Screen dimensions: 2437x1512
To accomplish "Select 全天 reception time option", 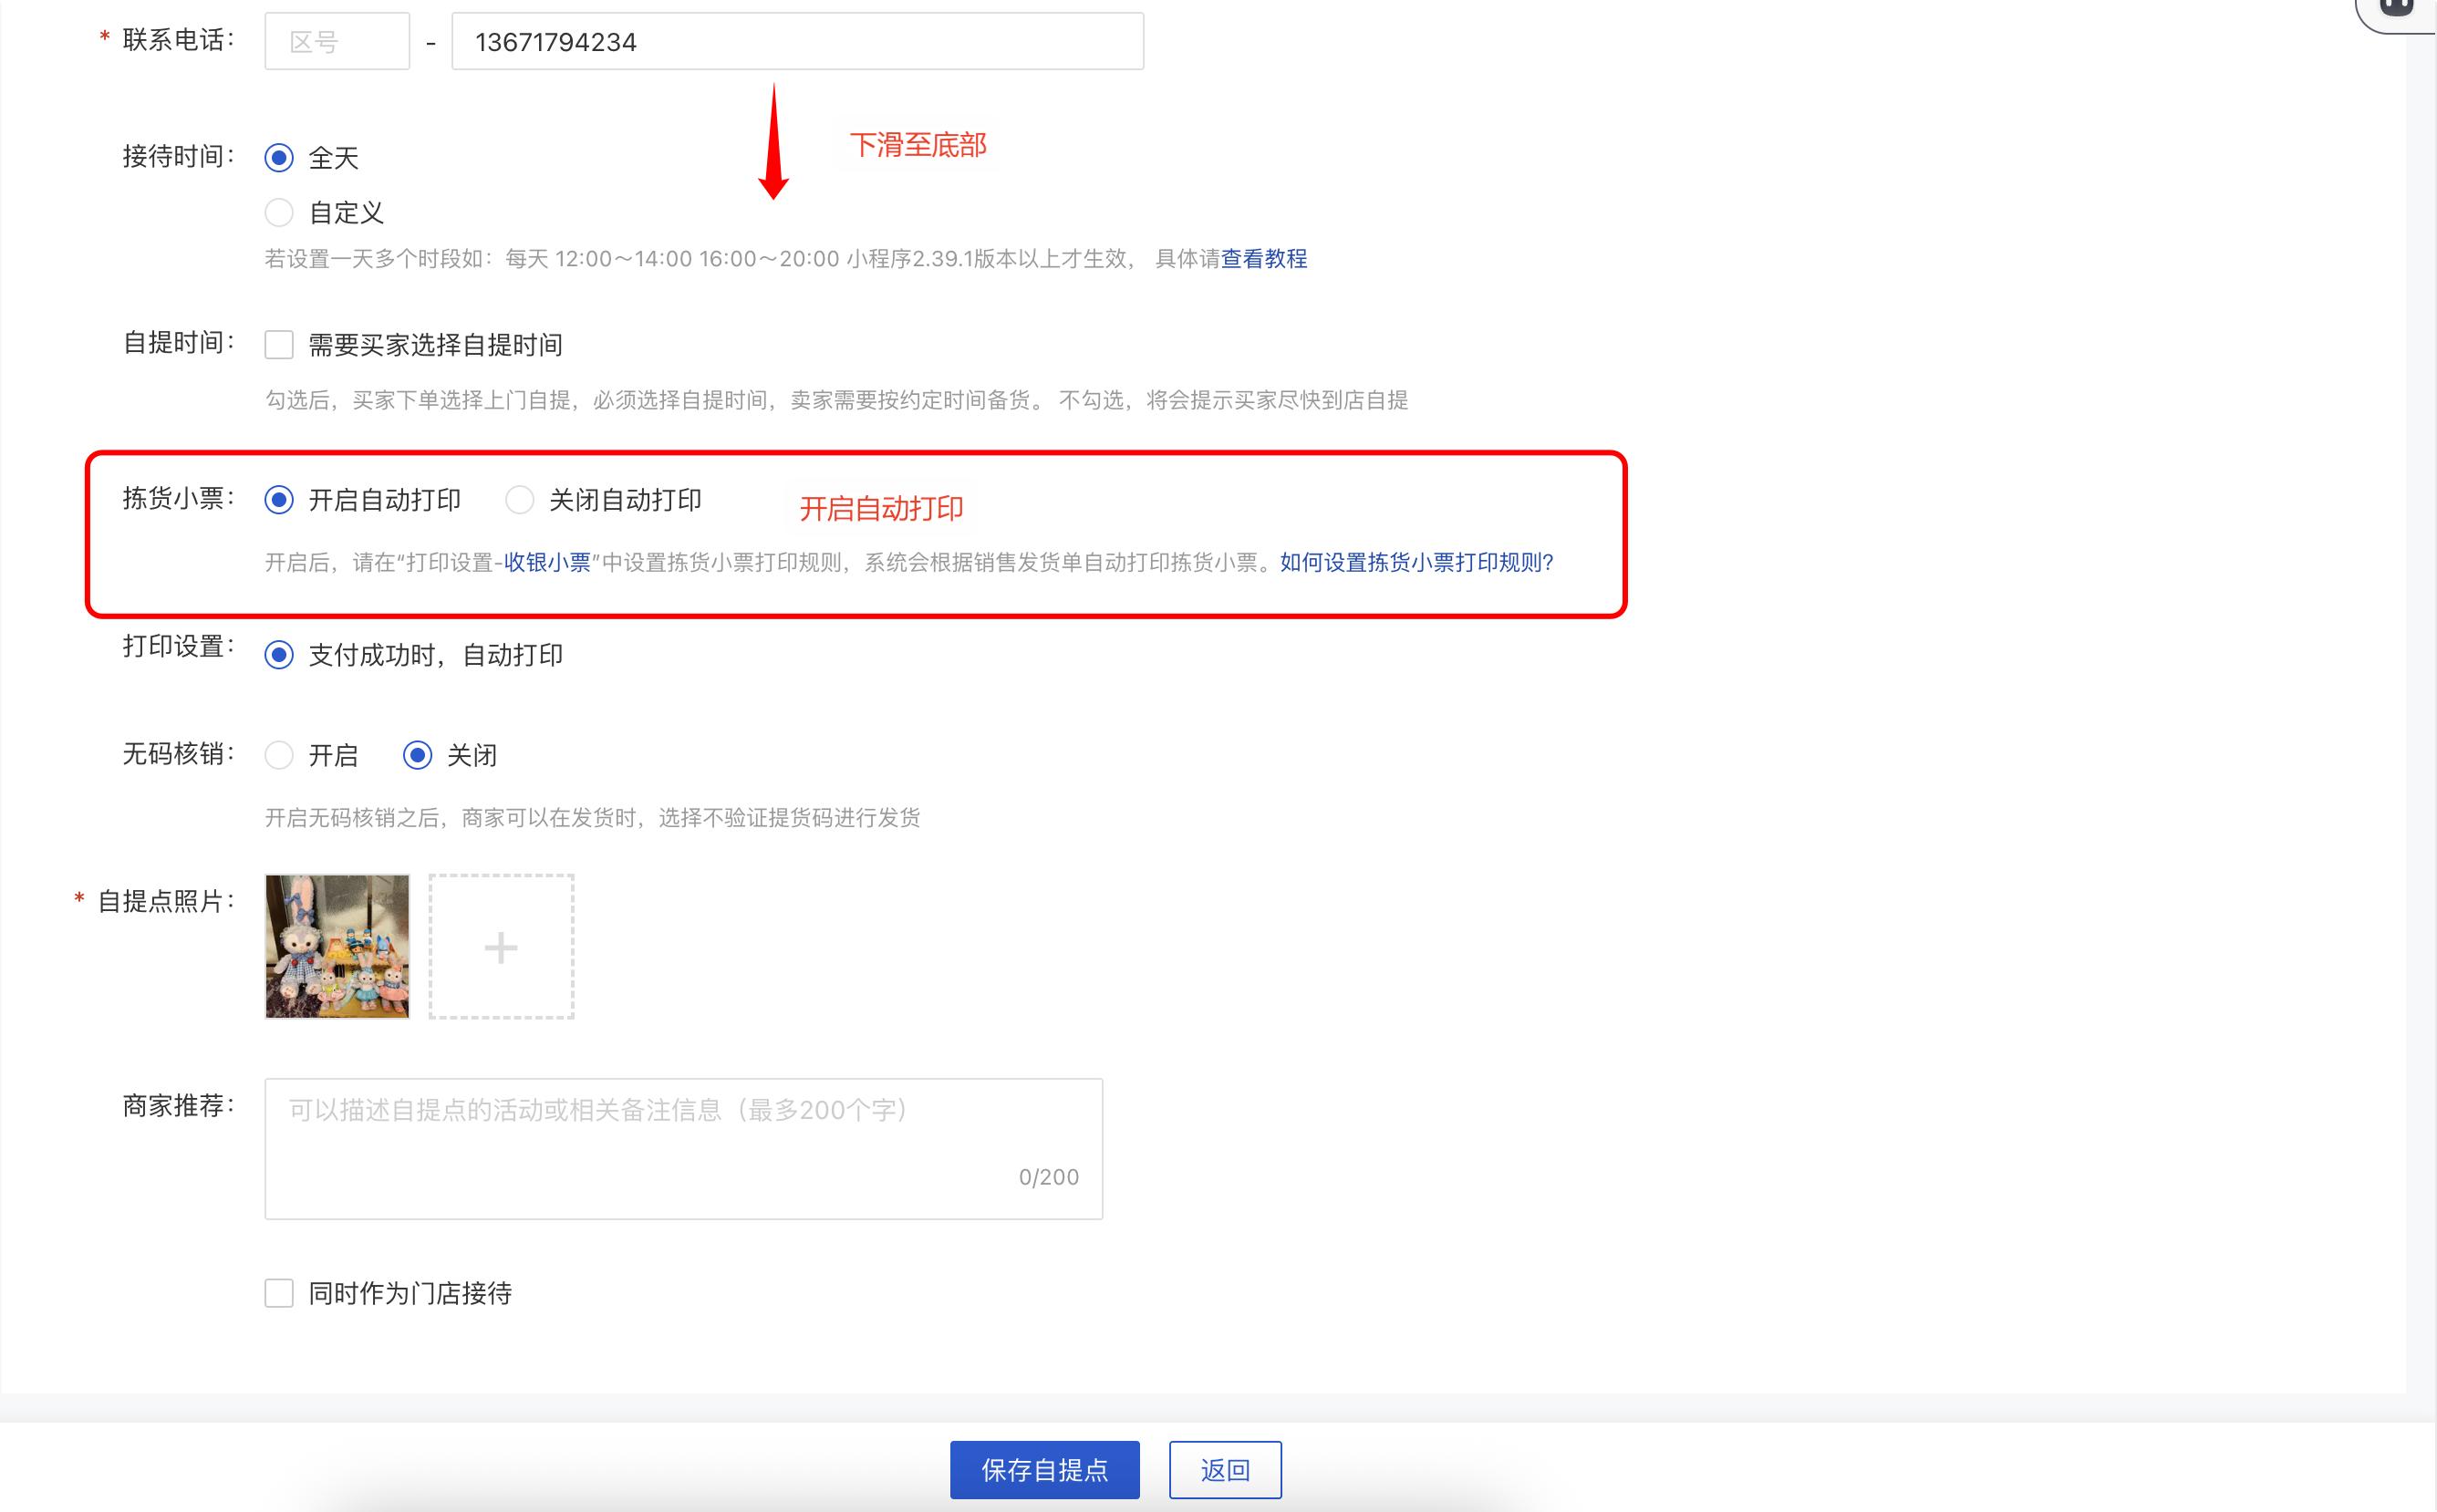I will click(279, 158).
